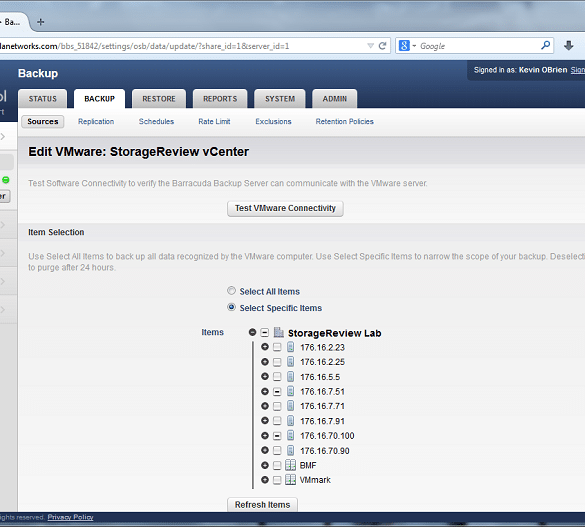The height and width of the screenshot is (527, 585).
Task: Check the 176.16.5.5 checkbox
Action: coord(277,377)
